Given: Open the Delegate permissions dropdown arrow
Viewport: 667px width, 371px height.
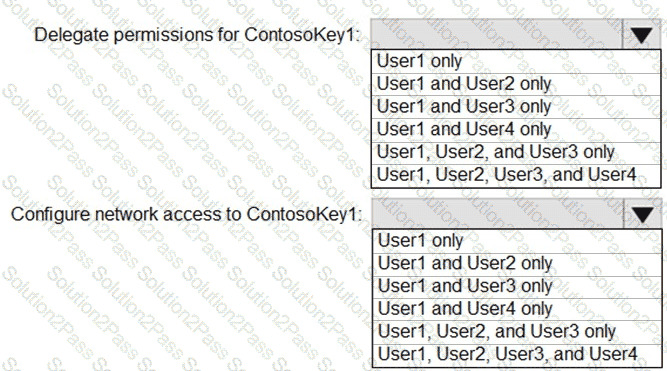Looking at the screenshot, I should 641,34.
